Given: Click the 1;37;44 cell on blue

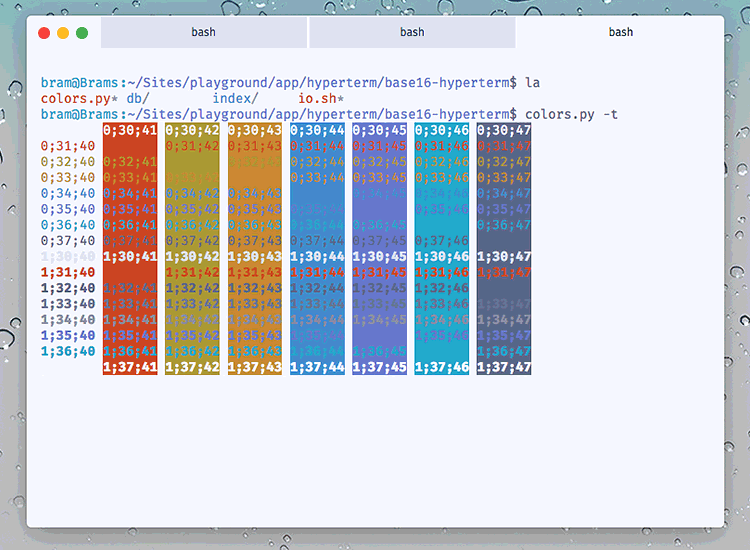Looking at the screenshot, I should (x=317, y=367).
